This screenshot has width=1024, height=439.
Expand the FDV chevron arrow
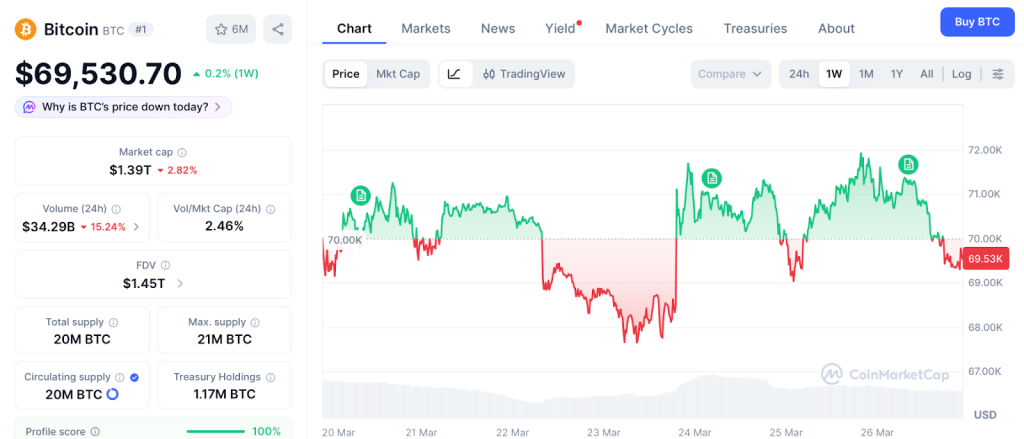180,284
